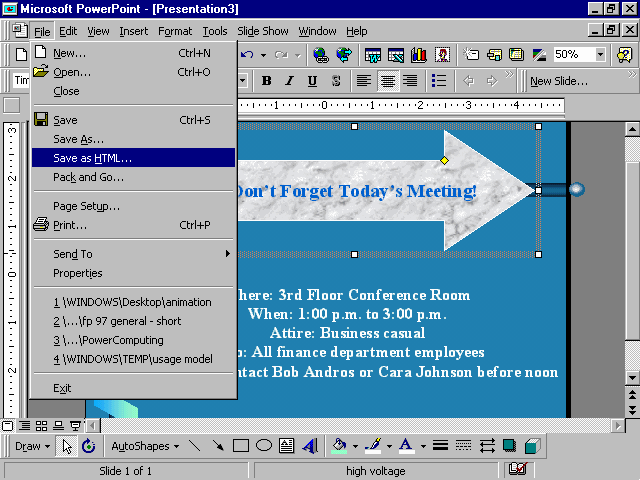Insert Clip Art from toolbar
This screenshot has width=640, height=480.
pos(442,55)
